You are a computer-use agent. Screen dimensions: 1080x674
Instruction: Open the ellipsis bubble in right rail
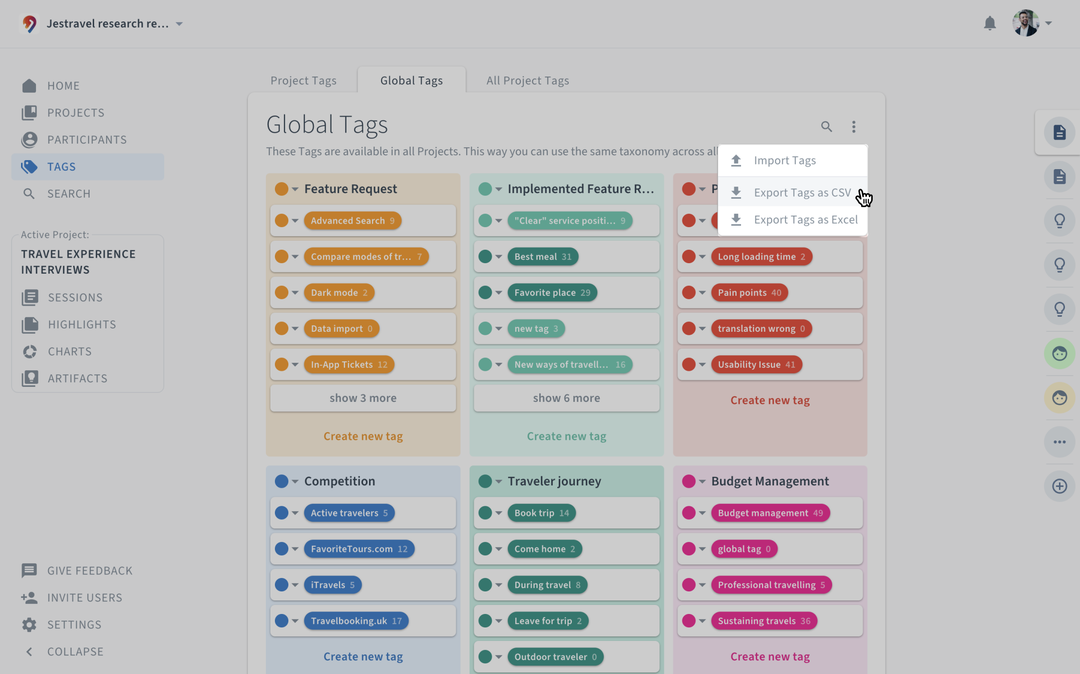pos(1059,442)
